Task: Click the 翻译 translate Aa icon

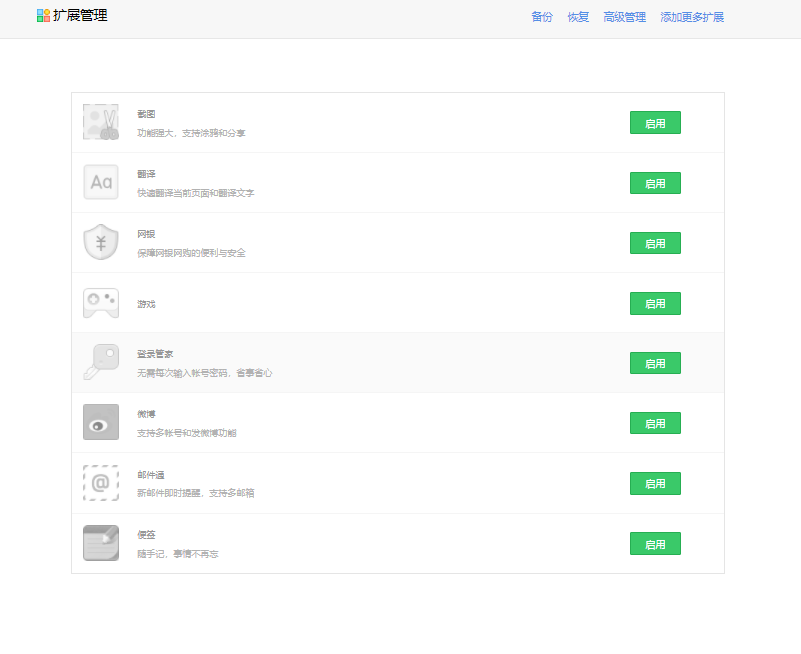Action: coord(101,182)
